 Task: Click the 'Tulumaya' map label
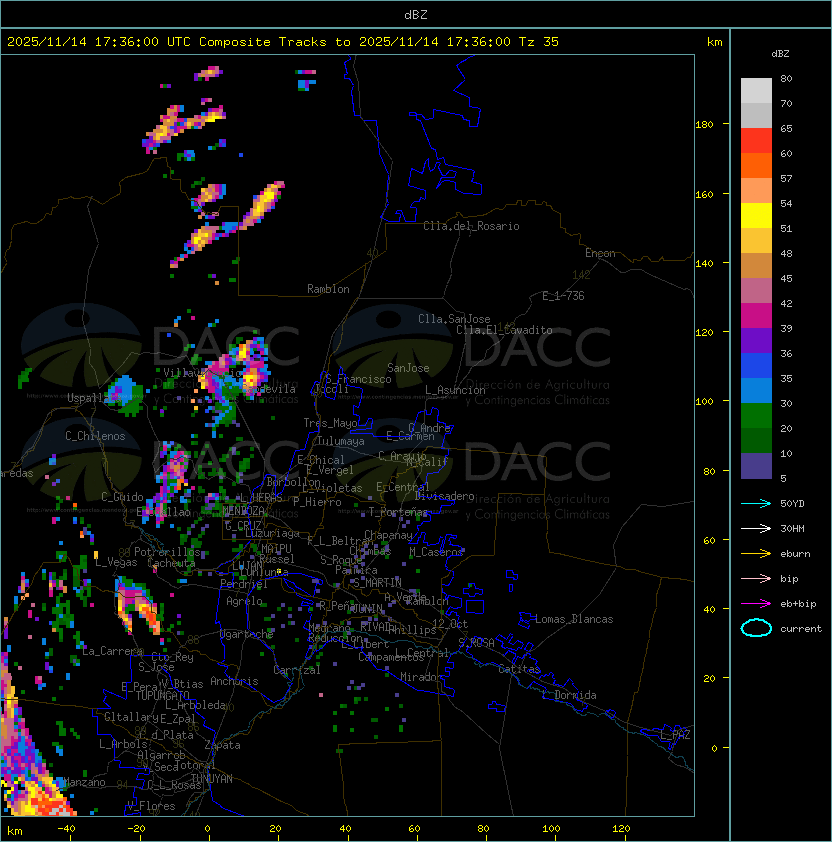(x=341, y=441)
